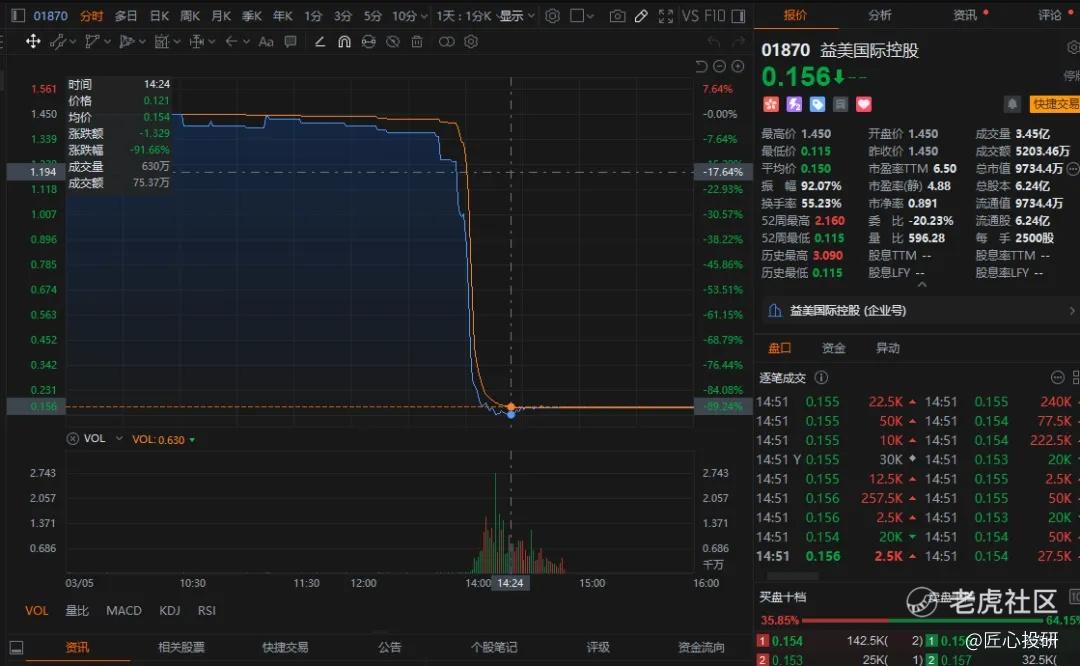The width and height of the screenshot is (1080, 666).
Task: Expand 益美国际控股 企业号 row arrow
Action: click(x=1072, y=311)
